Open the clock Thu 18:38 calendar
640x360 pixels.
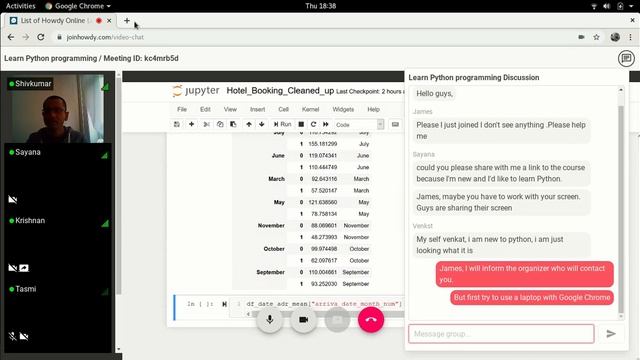point(320,6)
